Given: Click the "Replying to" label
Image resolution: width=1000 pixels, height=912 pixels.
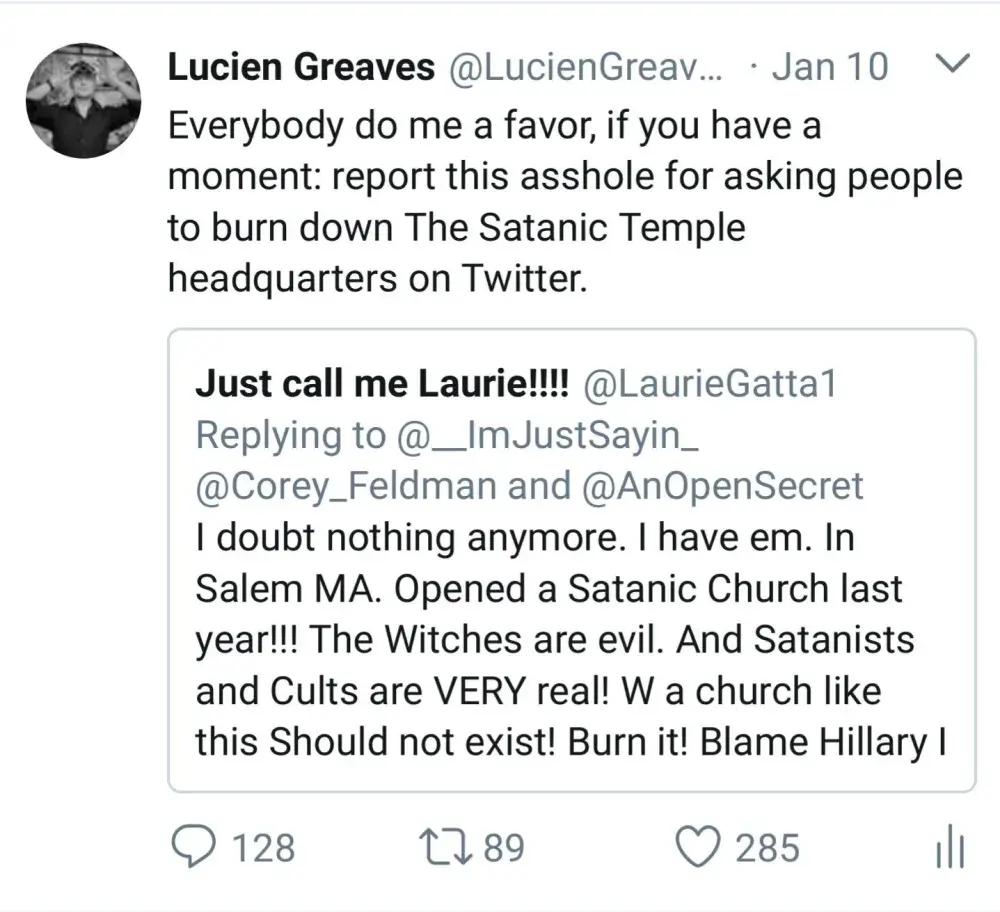Looking at the screenshot, I should [x=290, y=435].
